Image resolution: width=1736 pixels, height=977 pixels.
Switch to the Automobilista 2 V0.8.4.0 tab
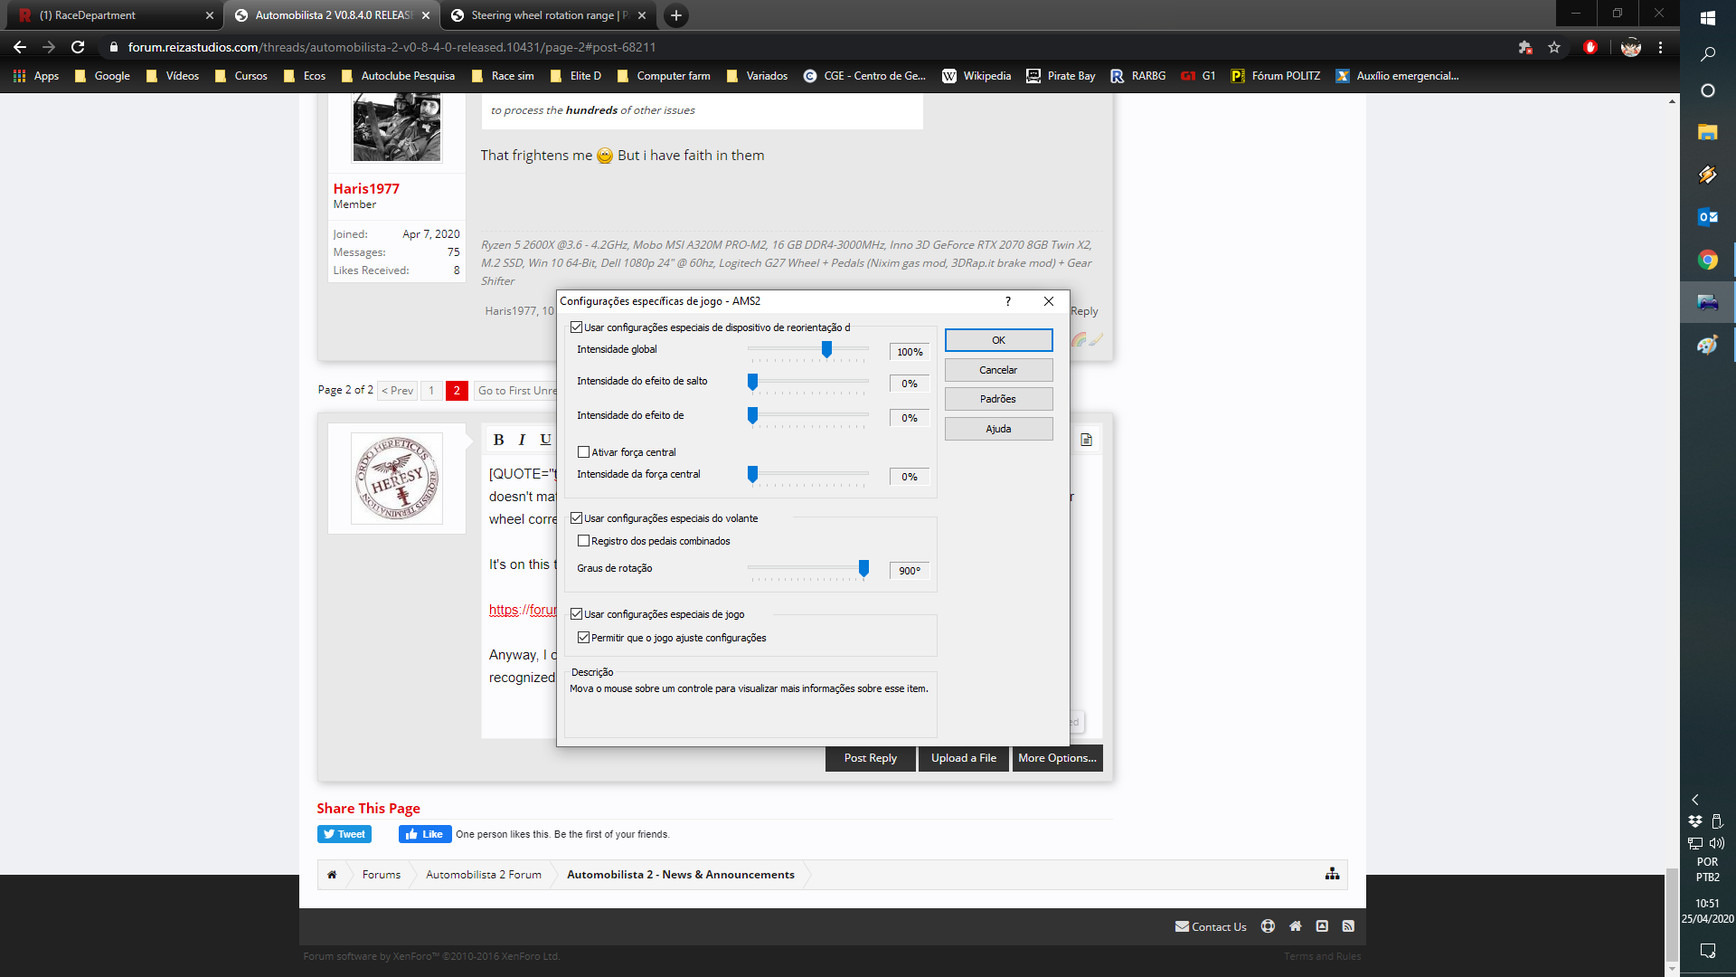(332, 15)
